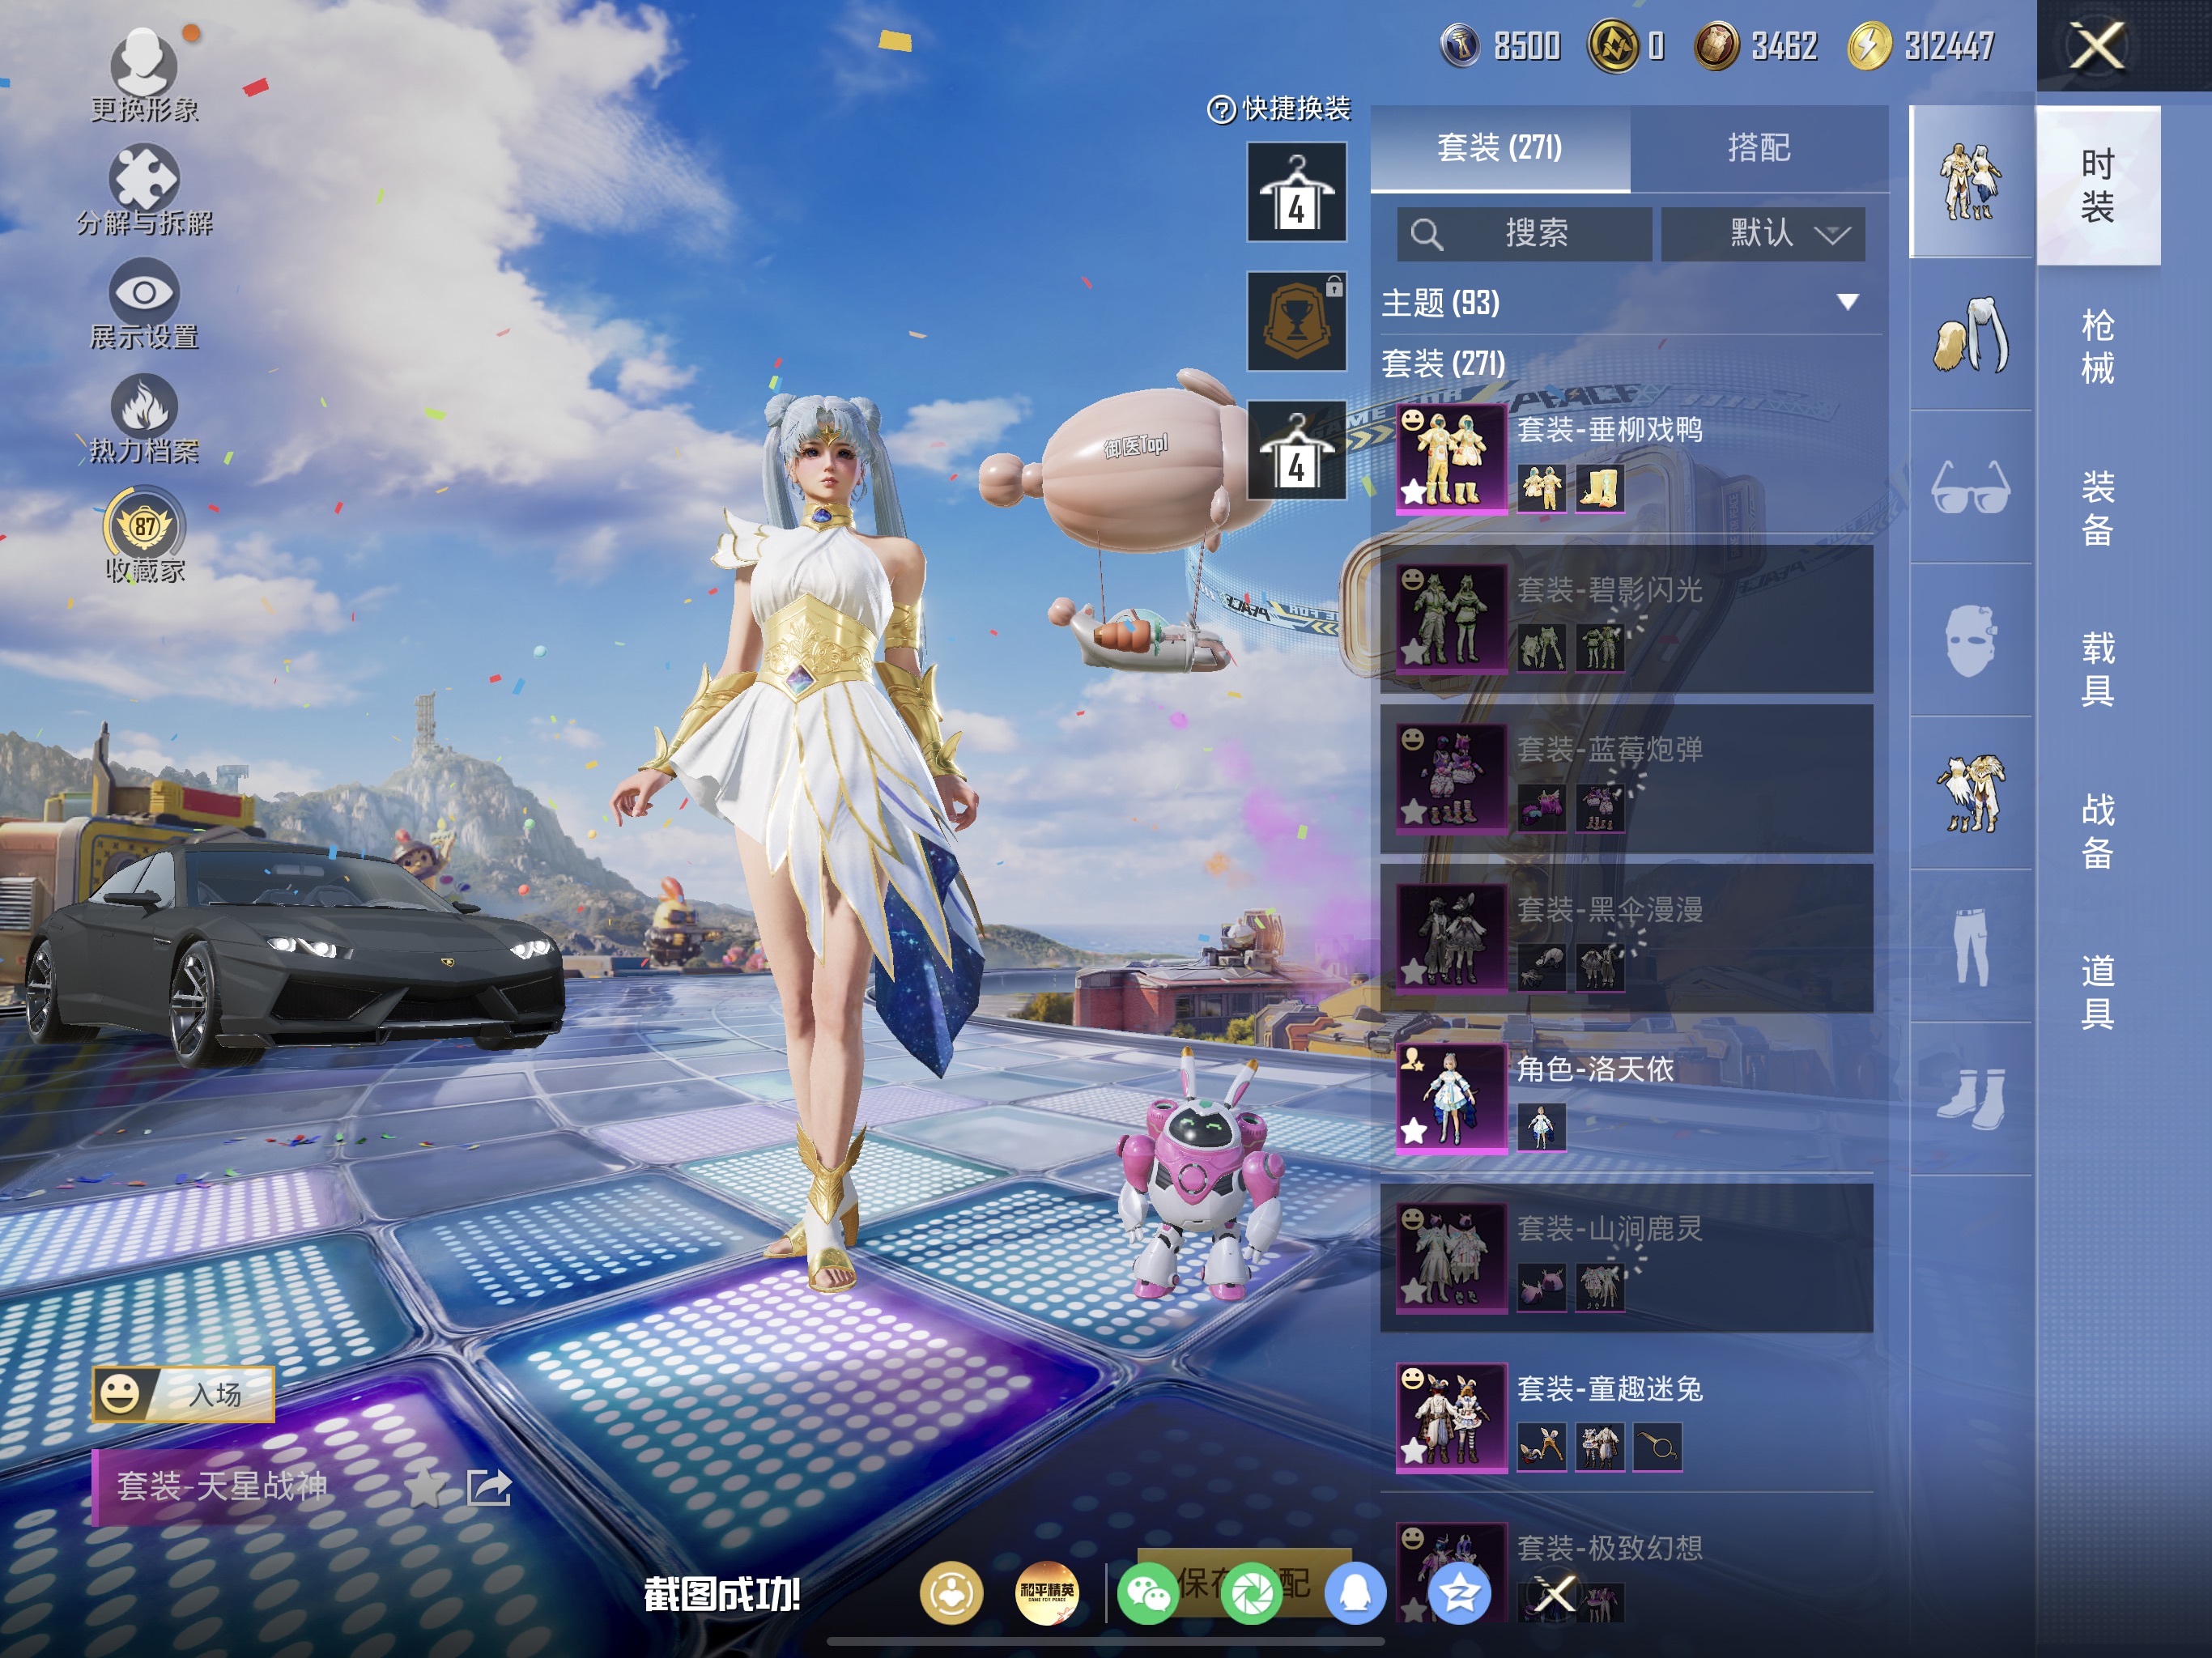Viewport: 2212px width, 1658px height.
Task: Share screenshot to WeChat Moments
Action: point(1252,1594)
